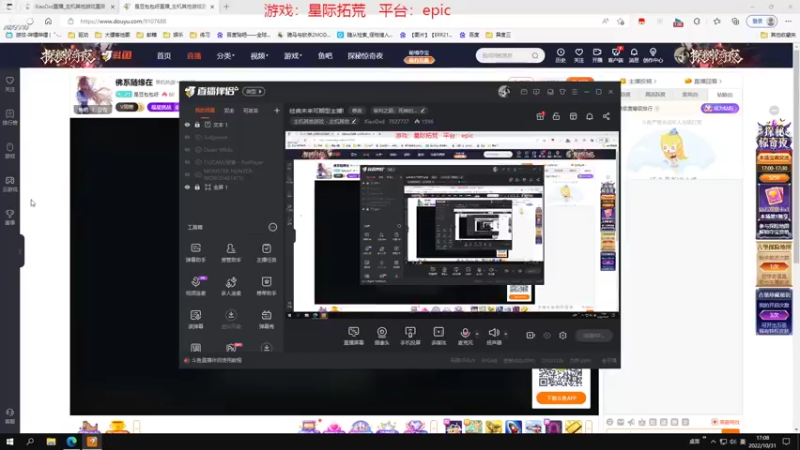Viewport: 800px width, 450px height.
Task: Click the record video icon in streaming bar
Action: click(x=531, y=335)
